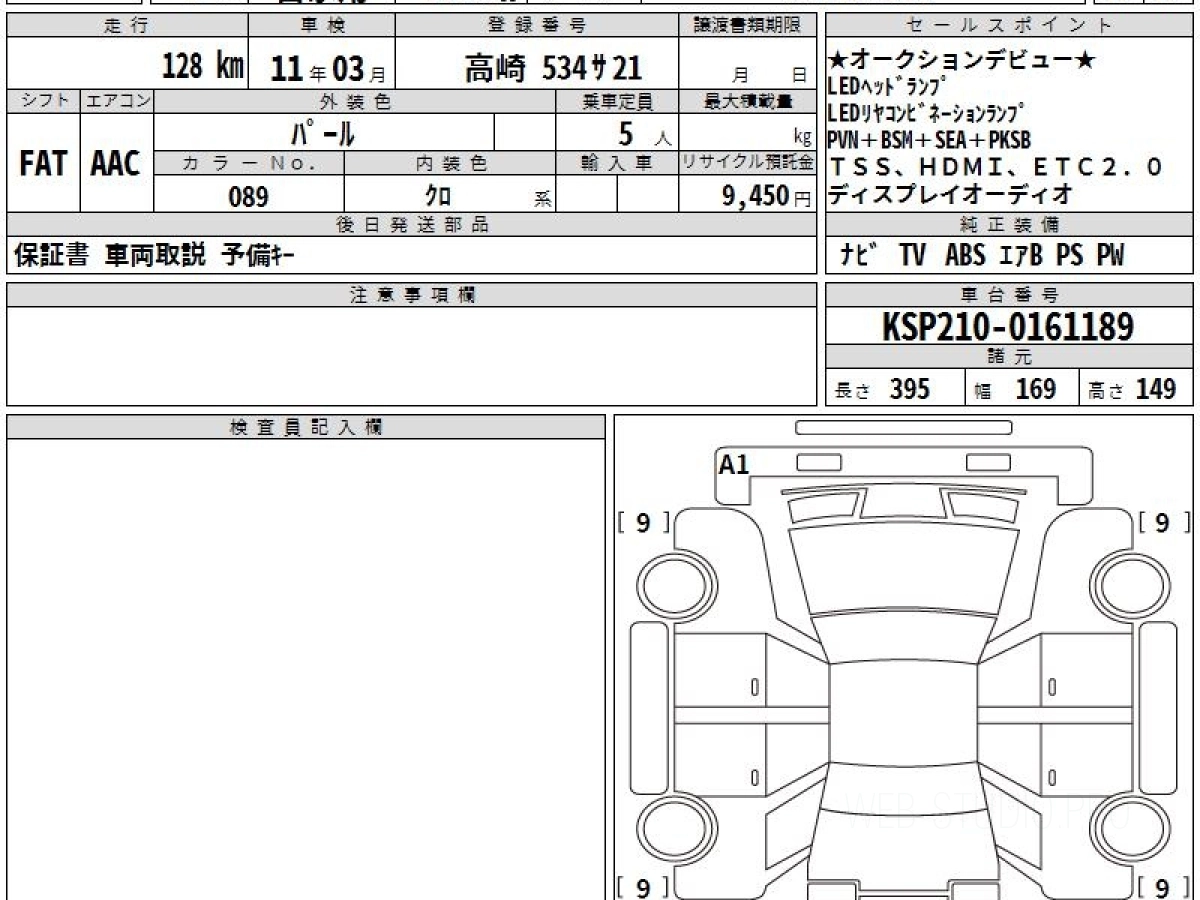Click the mileage value 128 km
Image resolution: width=1200 pixels, height=900 pixels.
pos(203,67)
